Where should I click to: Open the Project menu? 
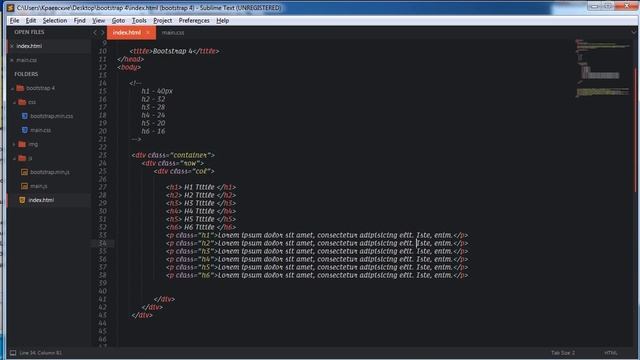[162, 20]
